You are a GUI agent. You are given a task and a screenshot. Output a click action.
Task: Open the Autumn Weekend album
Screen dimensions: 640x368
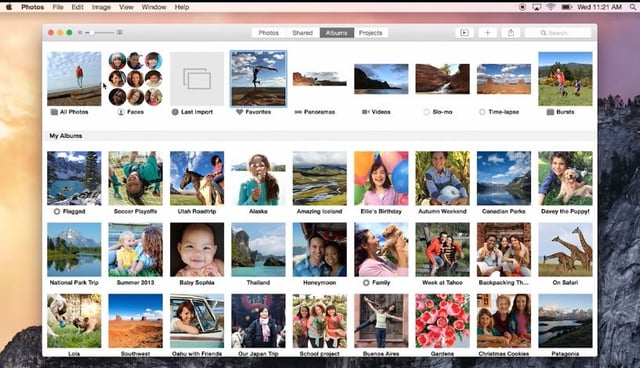442,178
